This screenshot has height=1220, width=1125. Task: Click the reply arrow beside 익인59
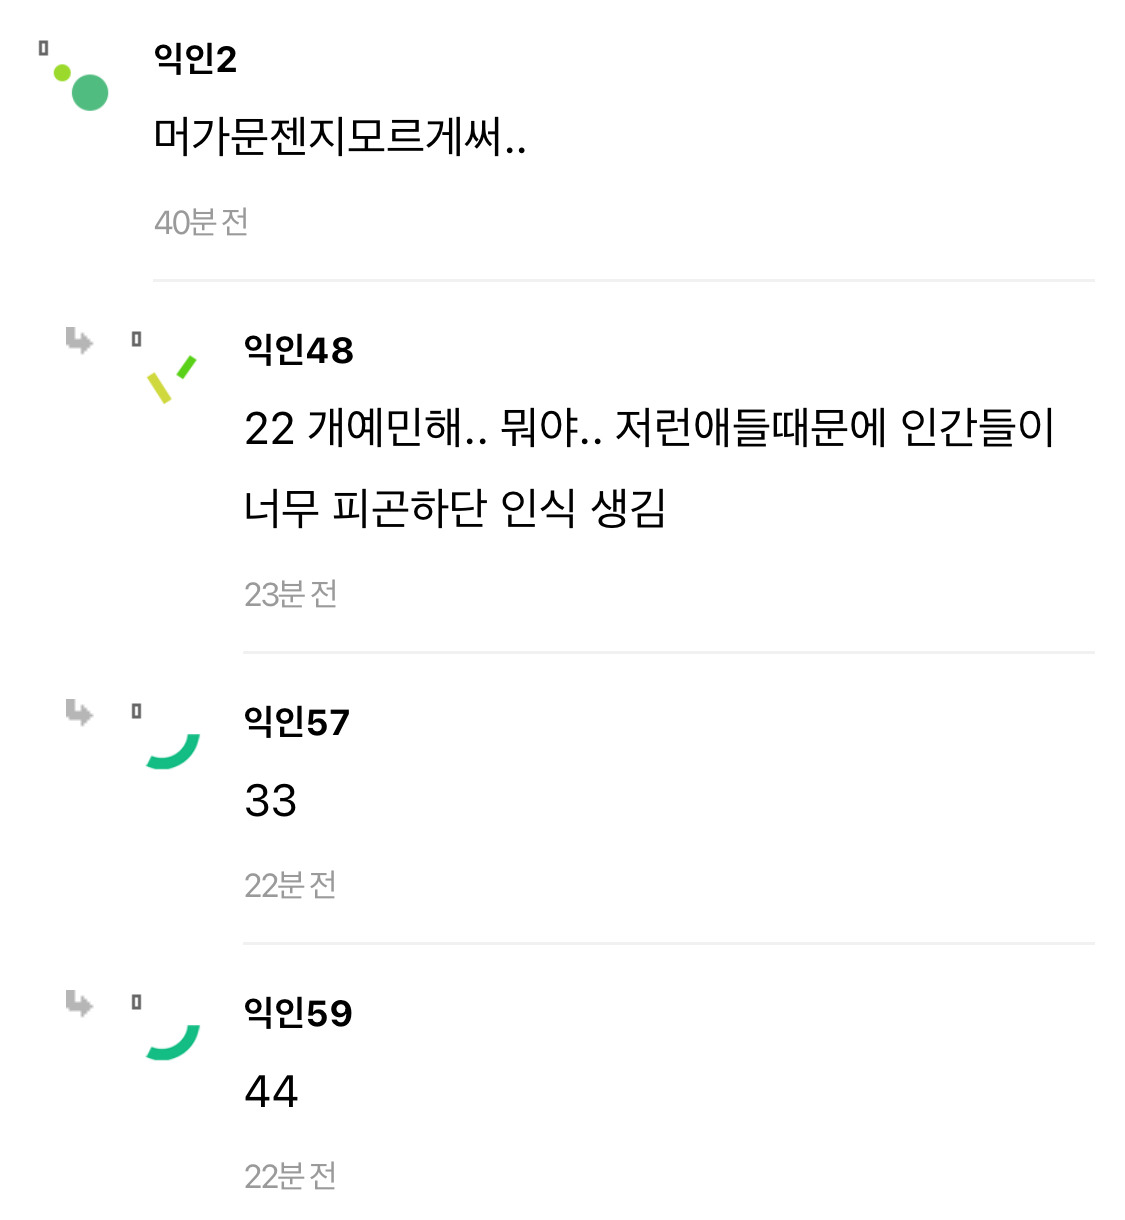[79, 1003]
